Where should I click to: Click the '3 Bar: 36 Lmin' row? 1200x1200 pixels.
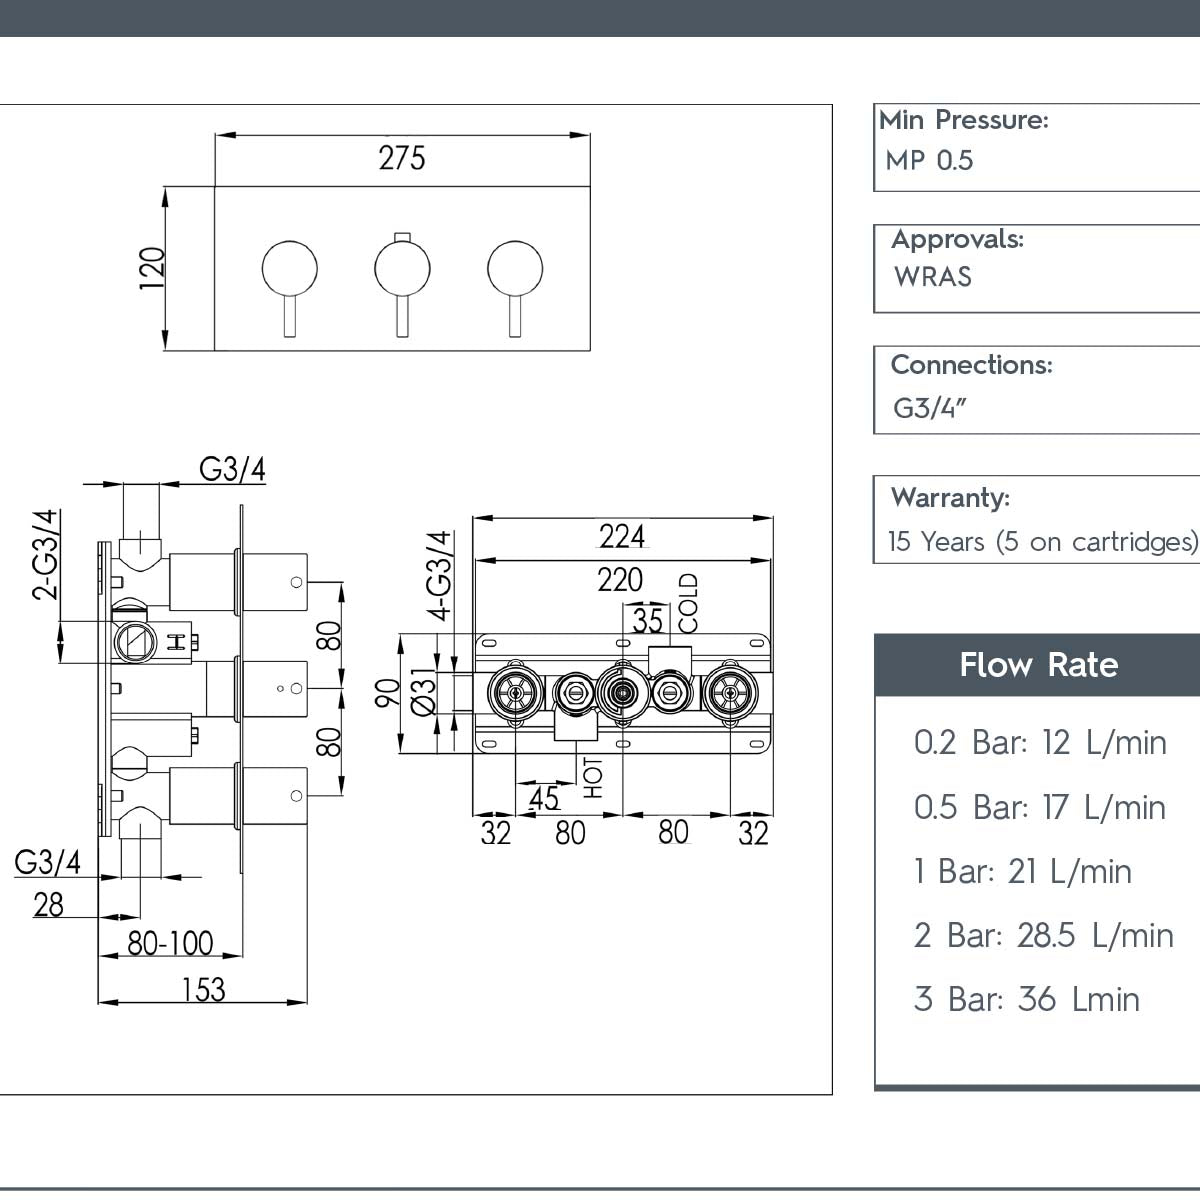[1027, 999]
